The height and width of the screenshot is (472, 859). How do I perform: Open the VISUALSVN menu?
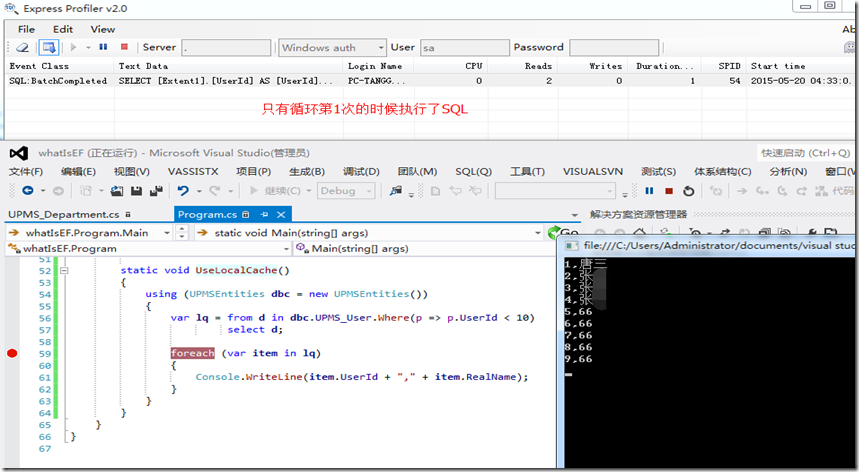593,172
